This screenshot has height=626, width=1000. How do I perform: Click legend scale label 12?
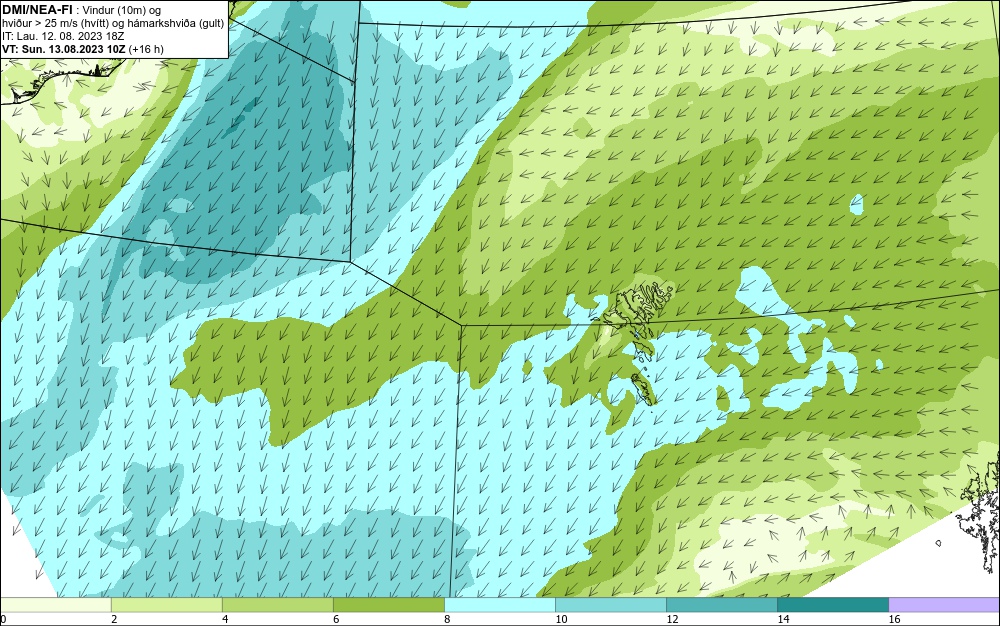pyautogui.click(x=672, y=619)
